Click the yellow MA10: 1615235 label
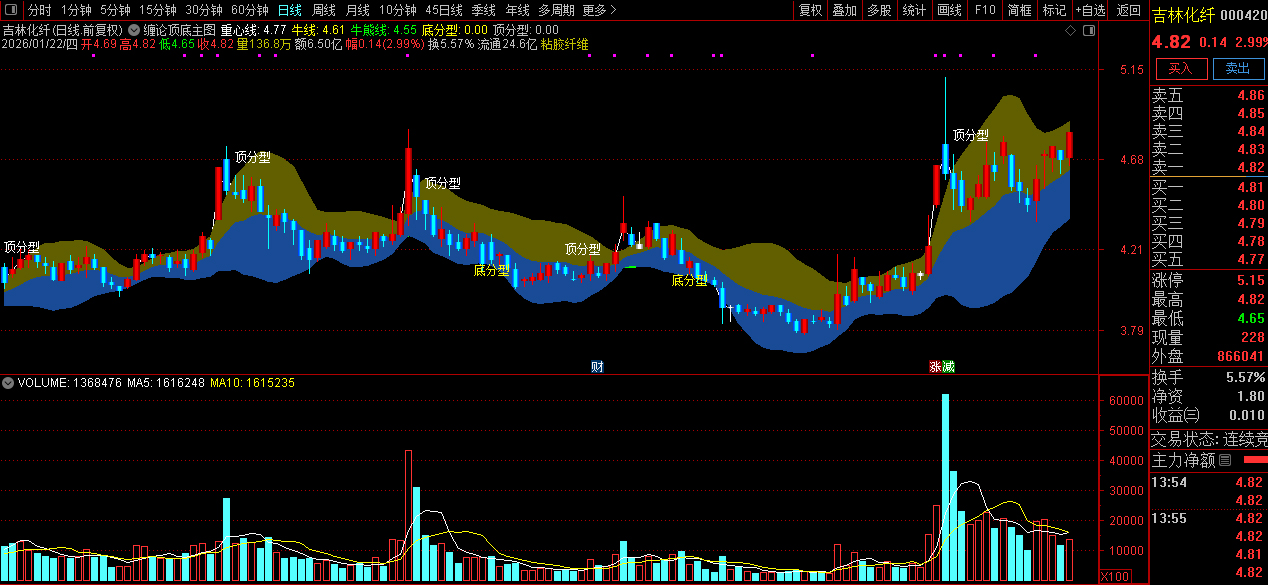The width and height of the screenshot is (1268, 585). point(252,383)
